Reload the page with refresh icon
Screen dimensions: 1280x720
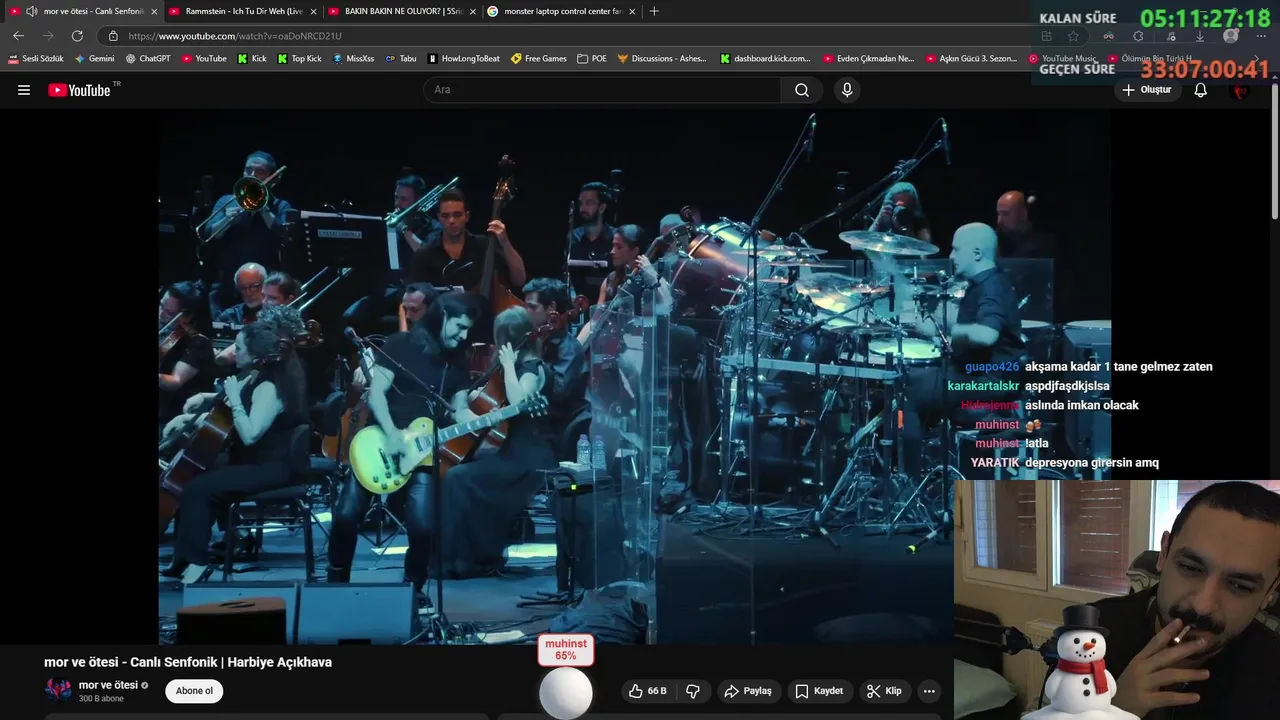77,36
